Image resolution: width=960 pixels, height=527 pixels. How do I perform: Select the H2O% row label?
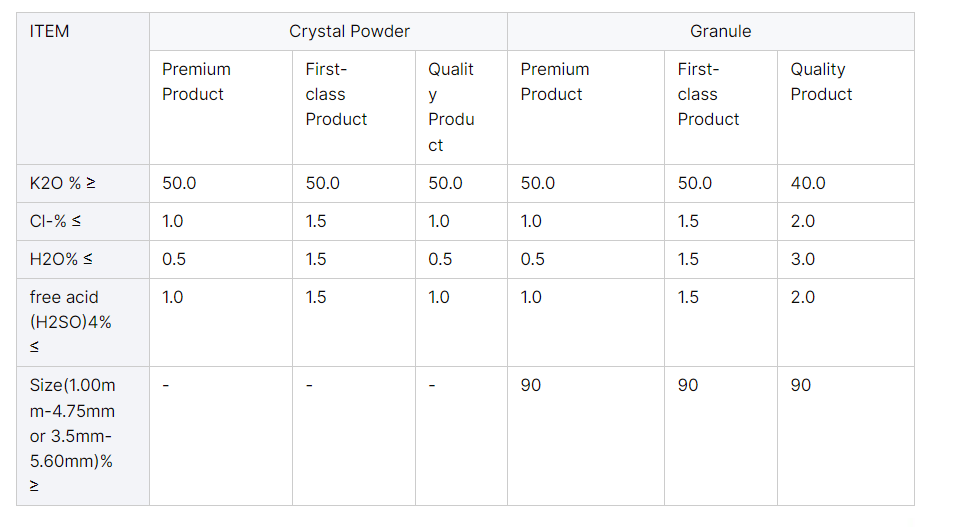point(61,260)
